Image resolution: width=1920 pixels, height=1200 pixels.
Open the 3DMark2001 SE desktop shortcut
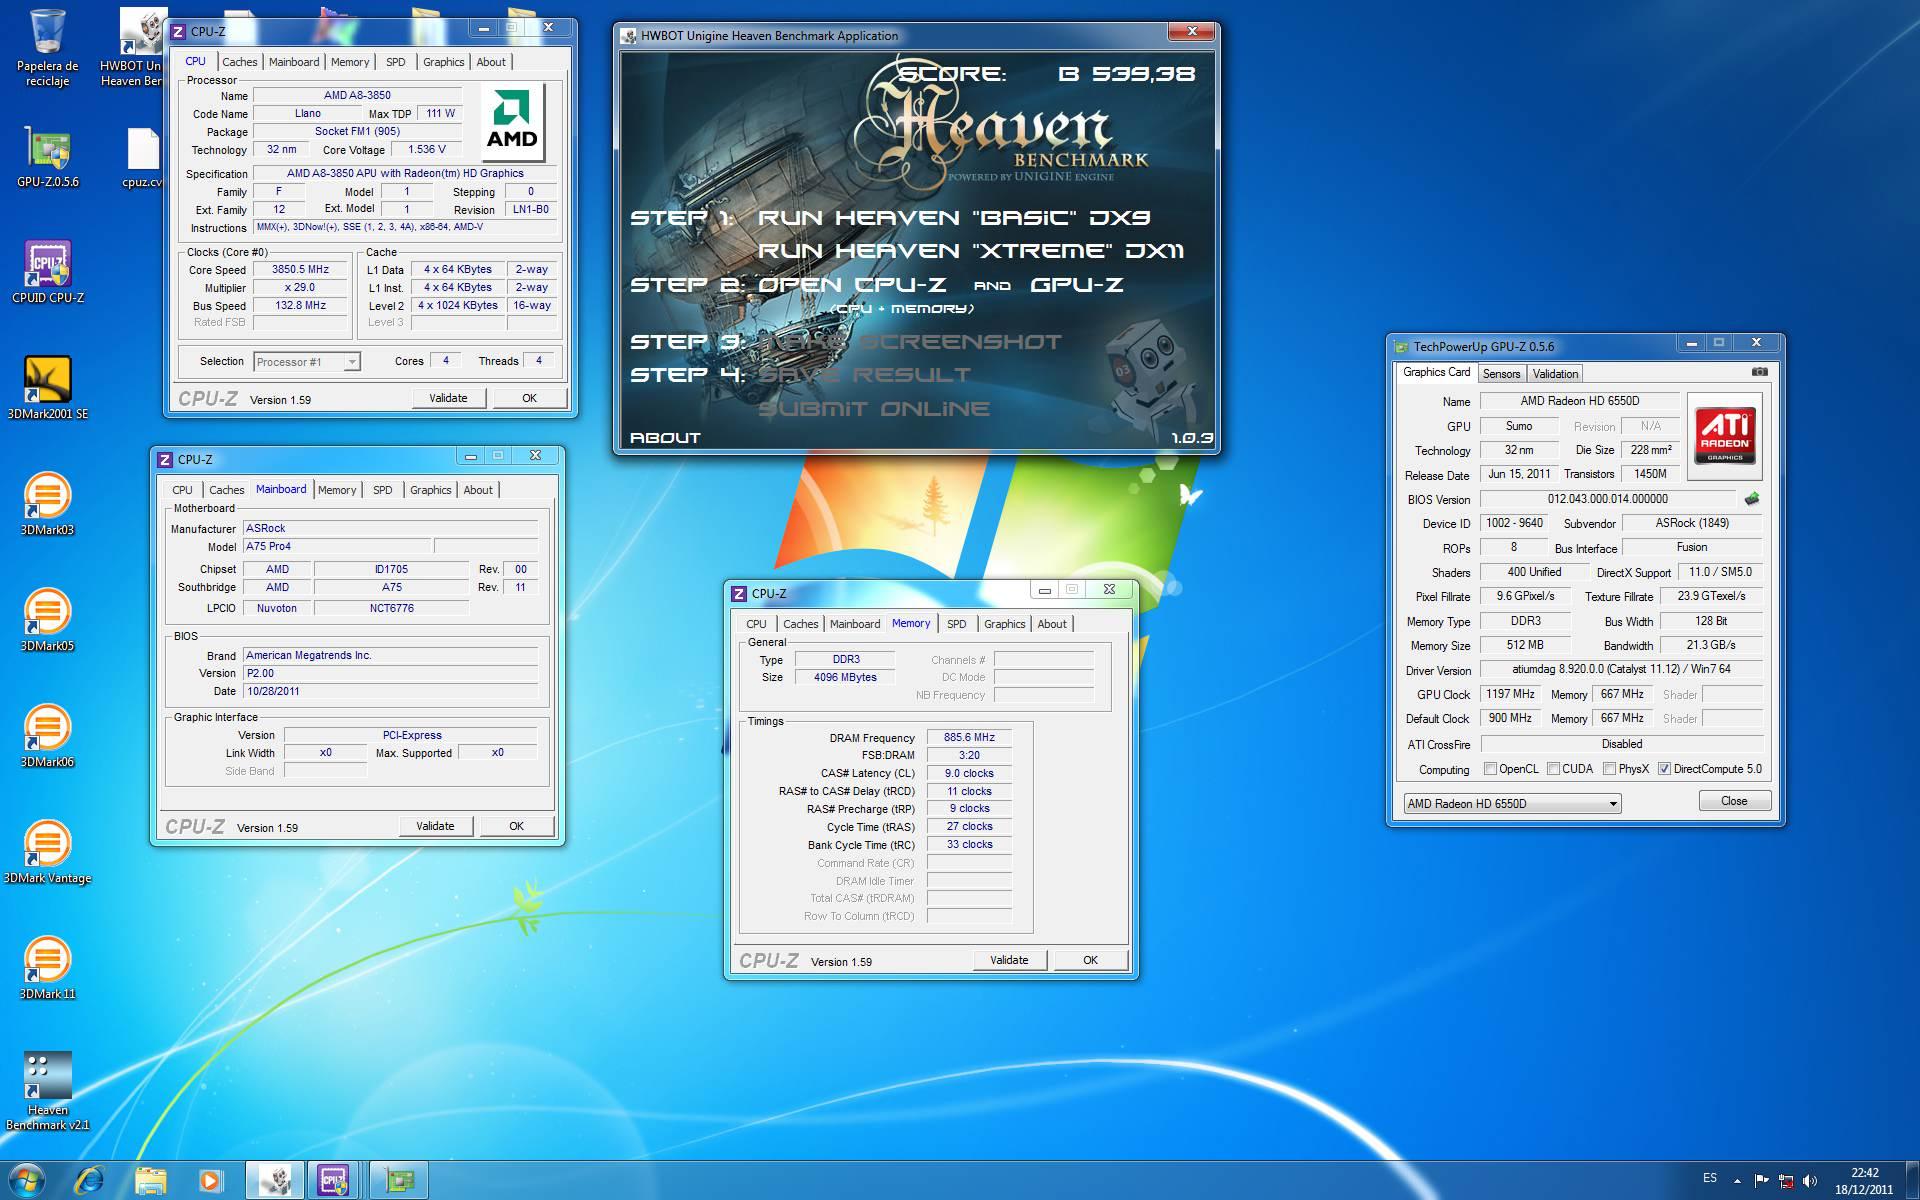(x=47, y=388)
